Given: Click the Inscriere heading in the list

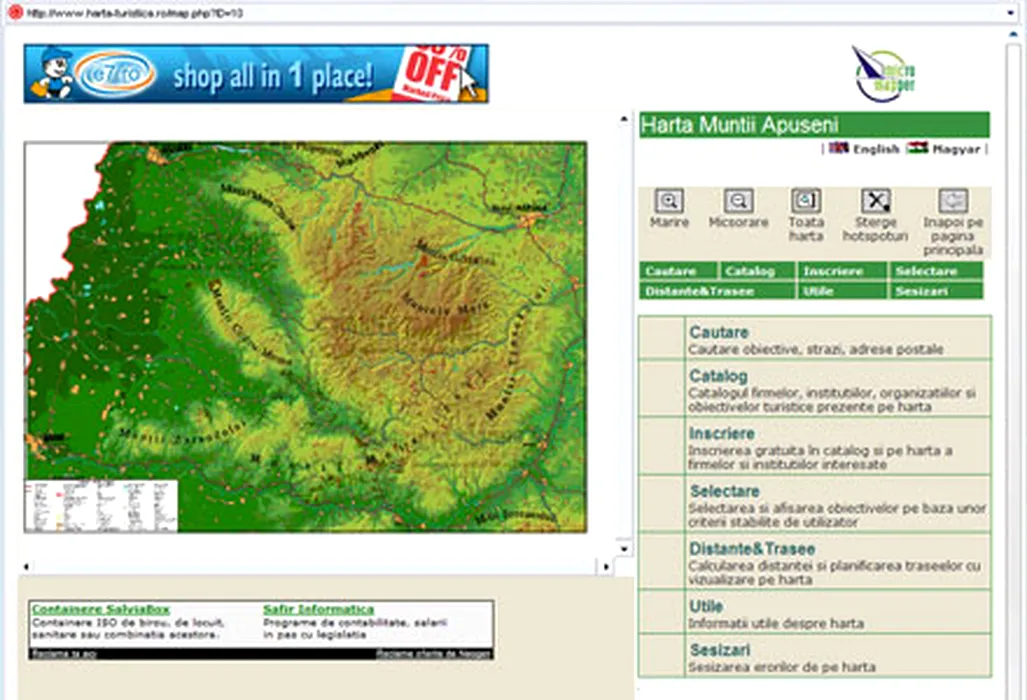Looking at the screenshot, I should (721, 434).
